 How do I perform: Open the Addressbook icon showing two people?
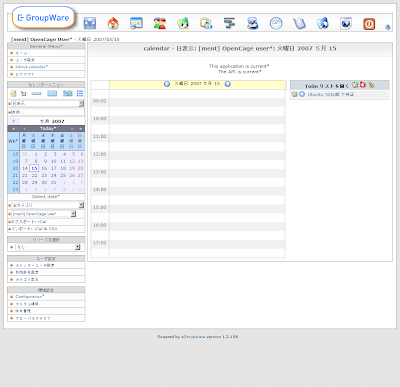[160, 23]
